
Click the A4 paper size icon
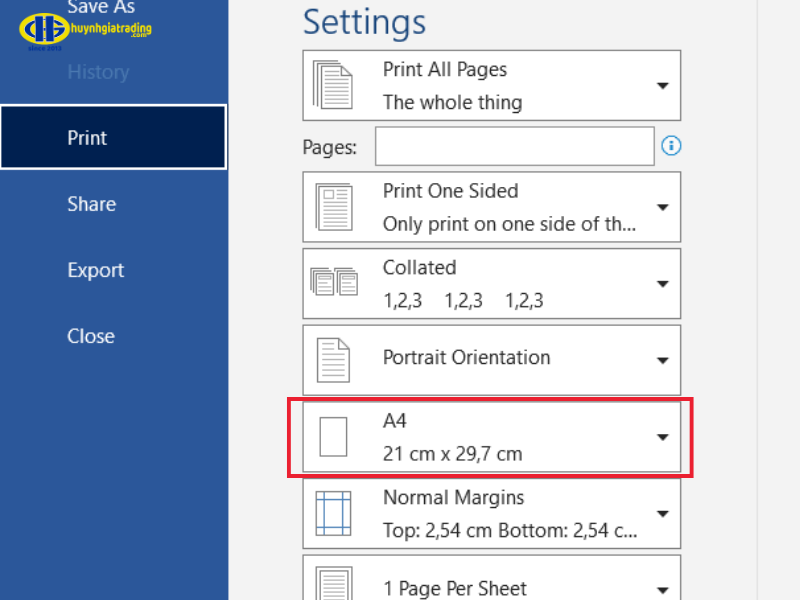(332, 438)
